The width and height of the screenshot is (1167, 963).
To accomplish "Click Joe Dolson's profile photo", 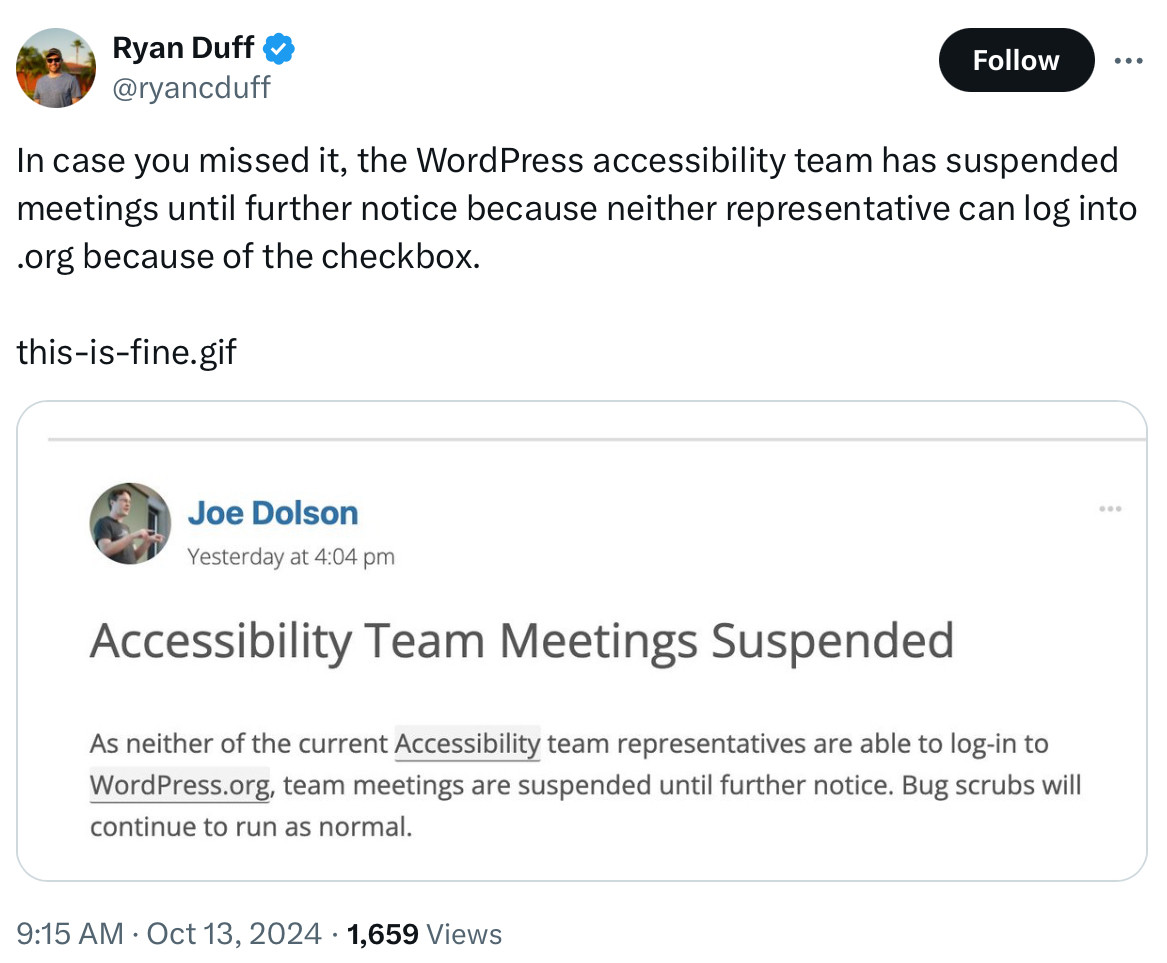I will point(130,523).
